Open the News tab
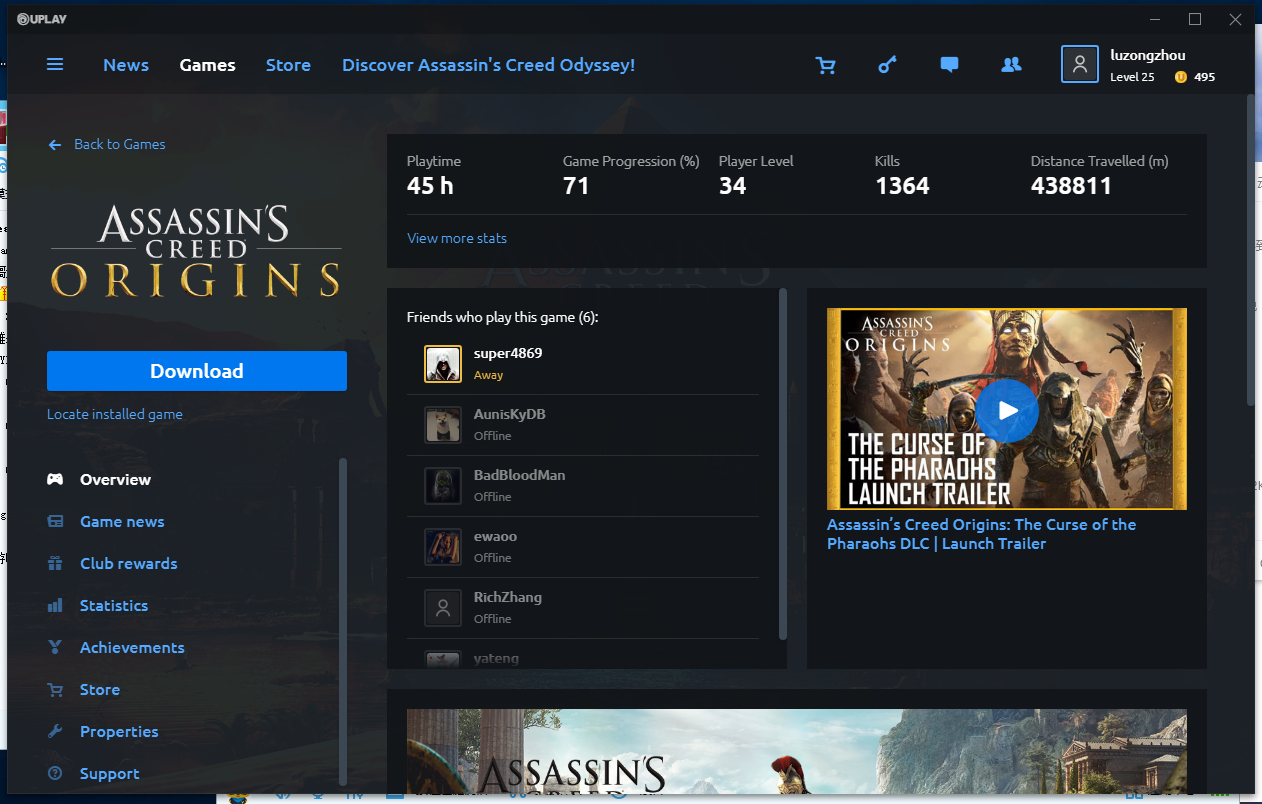1262x804 pixels. pos(126,65)
